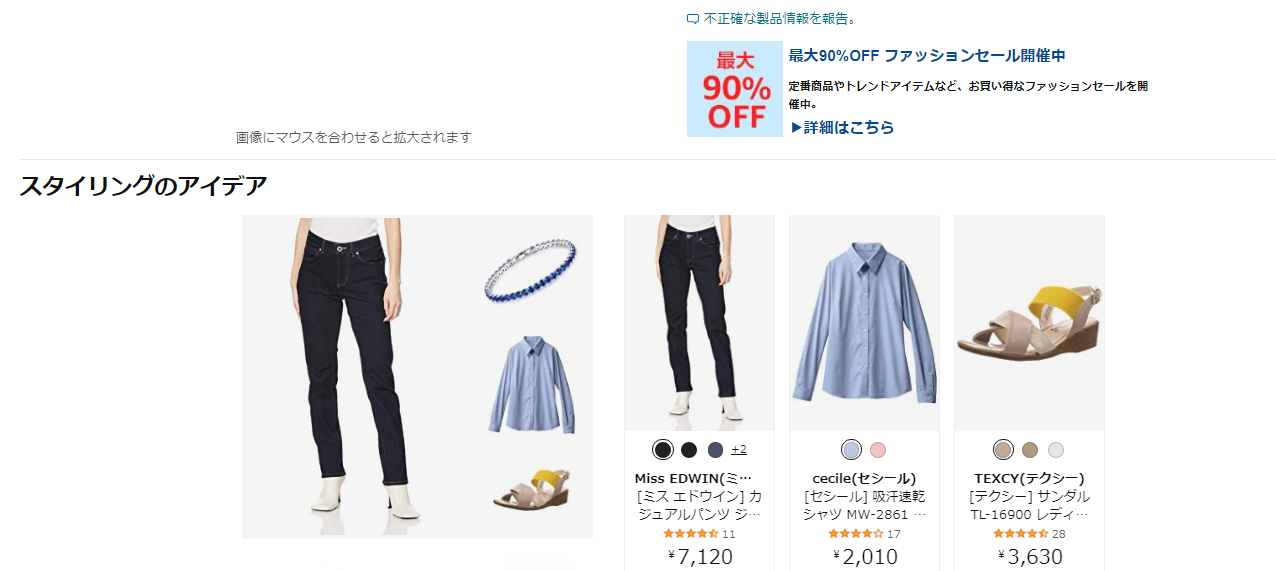Open the 90% OFF sale banner image

coord(735,89)
